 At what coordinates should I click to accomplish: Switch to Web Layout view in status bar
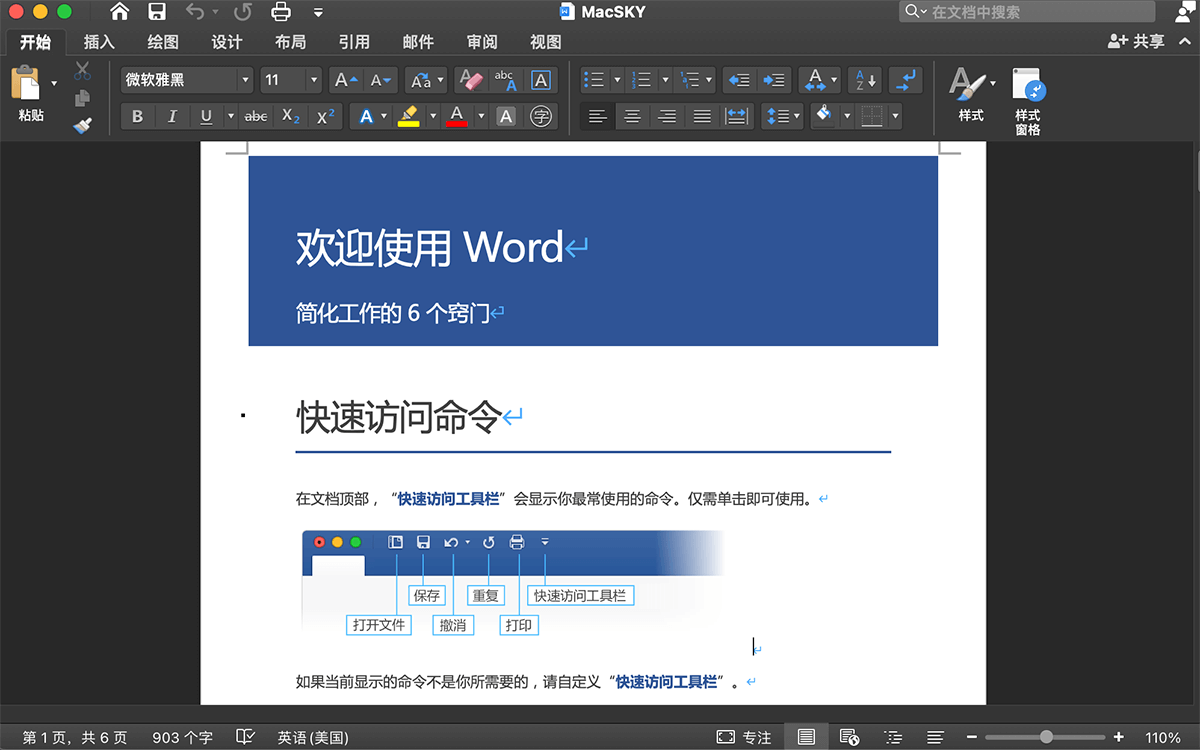(850, 737)
